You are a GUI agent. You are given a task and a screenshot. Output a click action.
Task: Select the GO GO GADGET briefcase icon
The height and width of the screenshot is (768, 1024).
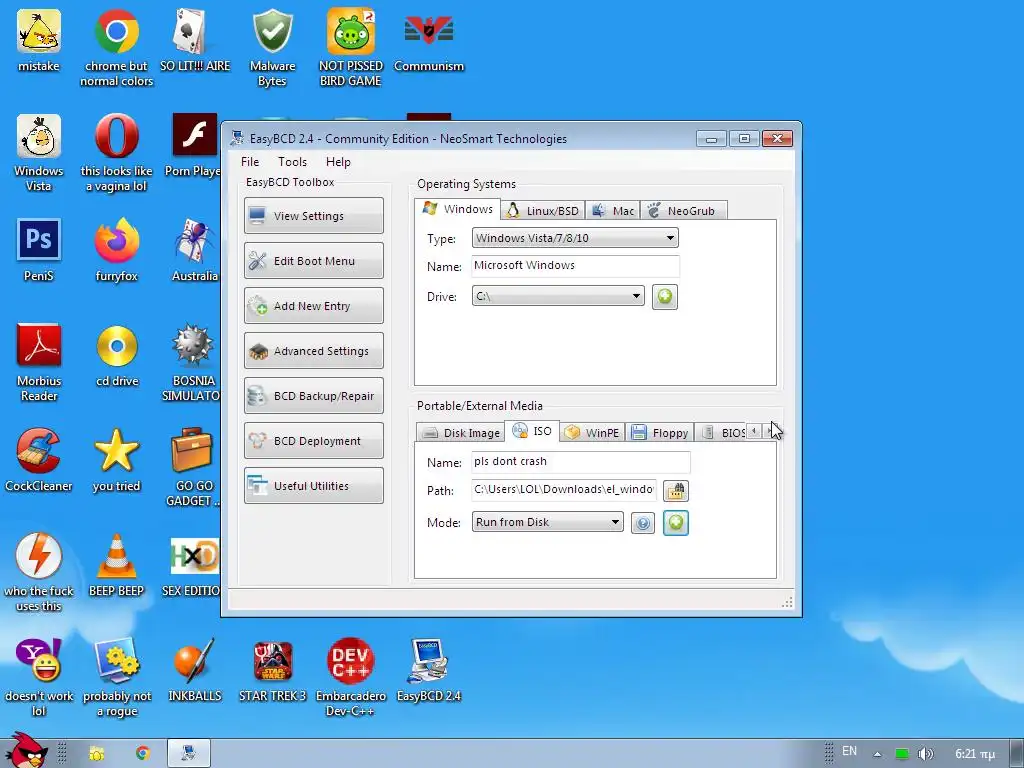(x=193, y=468)
